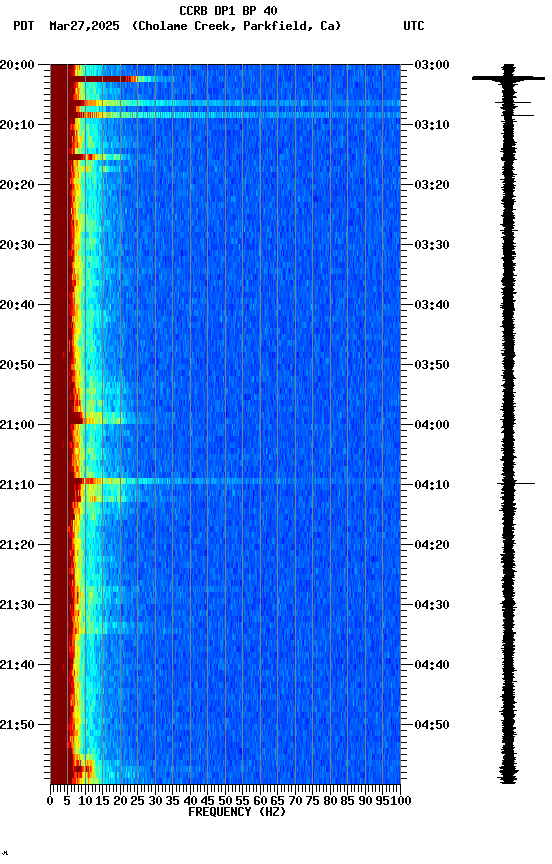Click the 04:00 UTC time label
The width and height of the screenshot is (552, 864).
(x=432, y=425)
